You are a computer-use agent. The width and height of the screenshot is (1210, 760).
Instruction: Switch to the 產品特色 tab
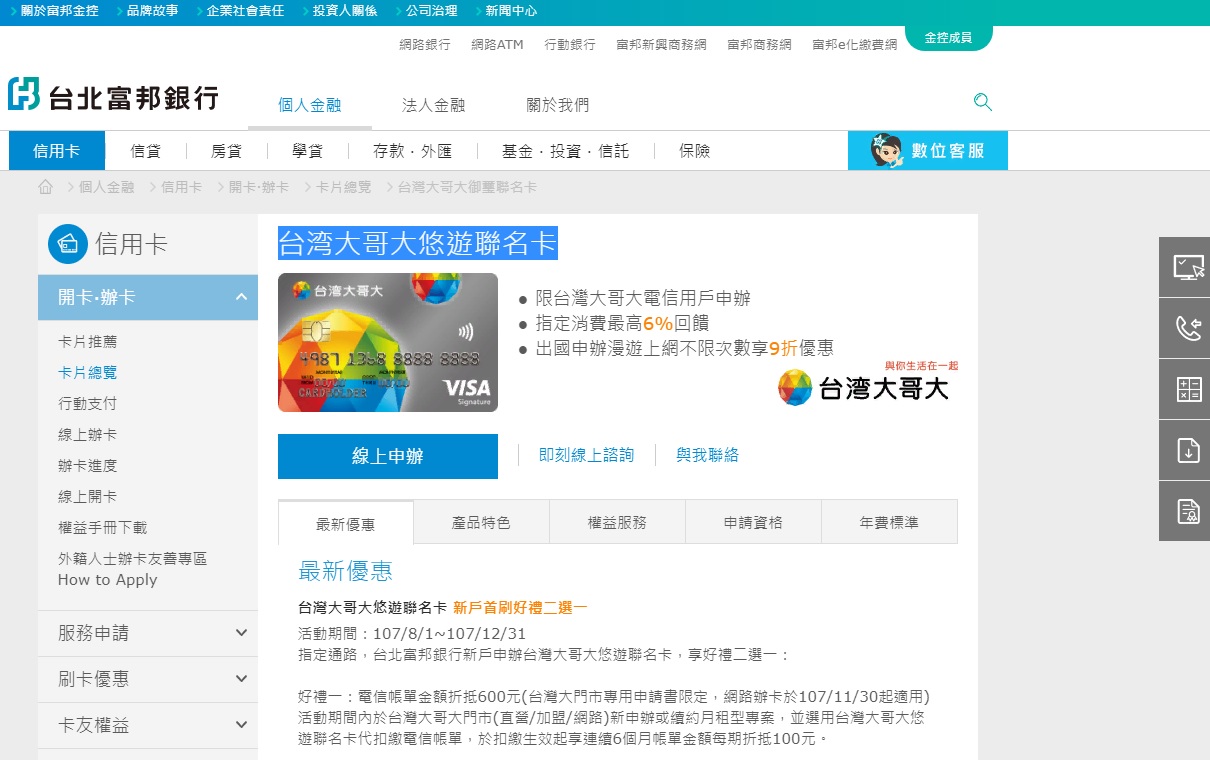coord(481,522)
